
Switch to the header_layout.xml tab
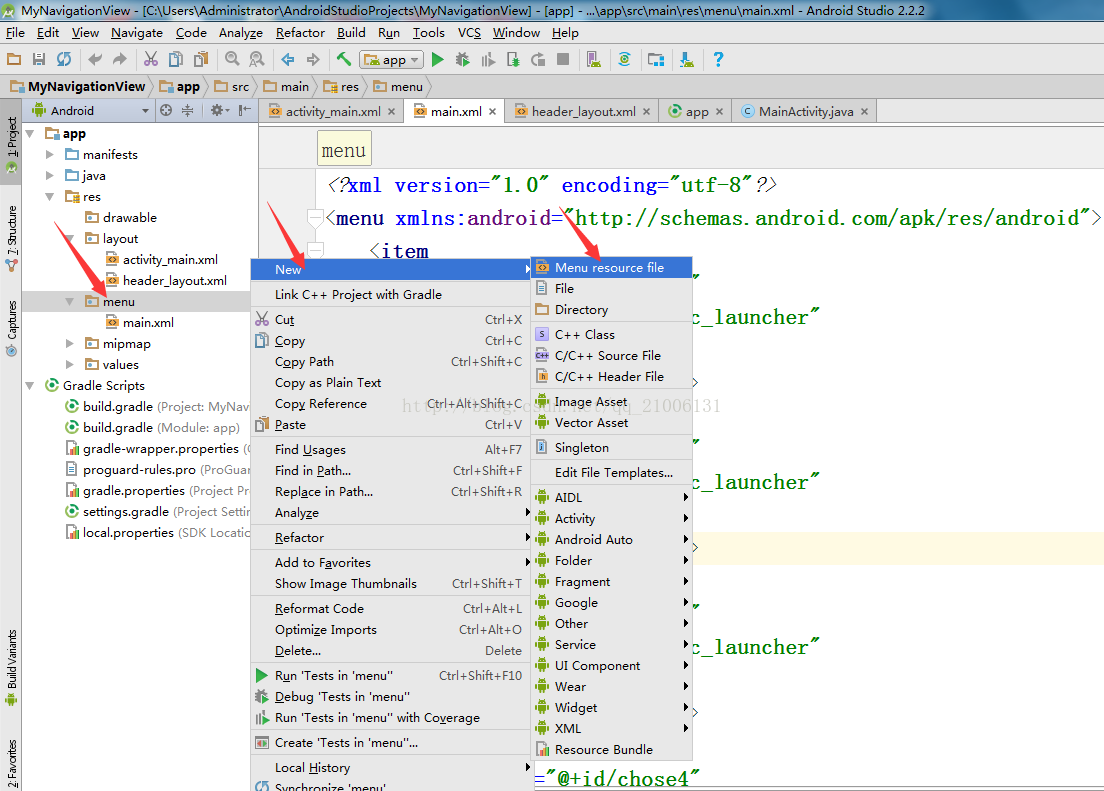(583, 111)
